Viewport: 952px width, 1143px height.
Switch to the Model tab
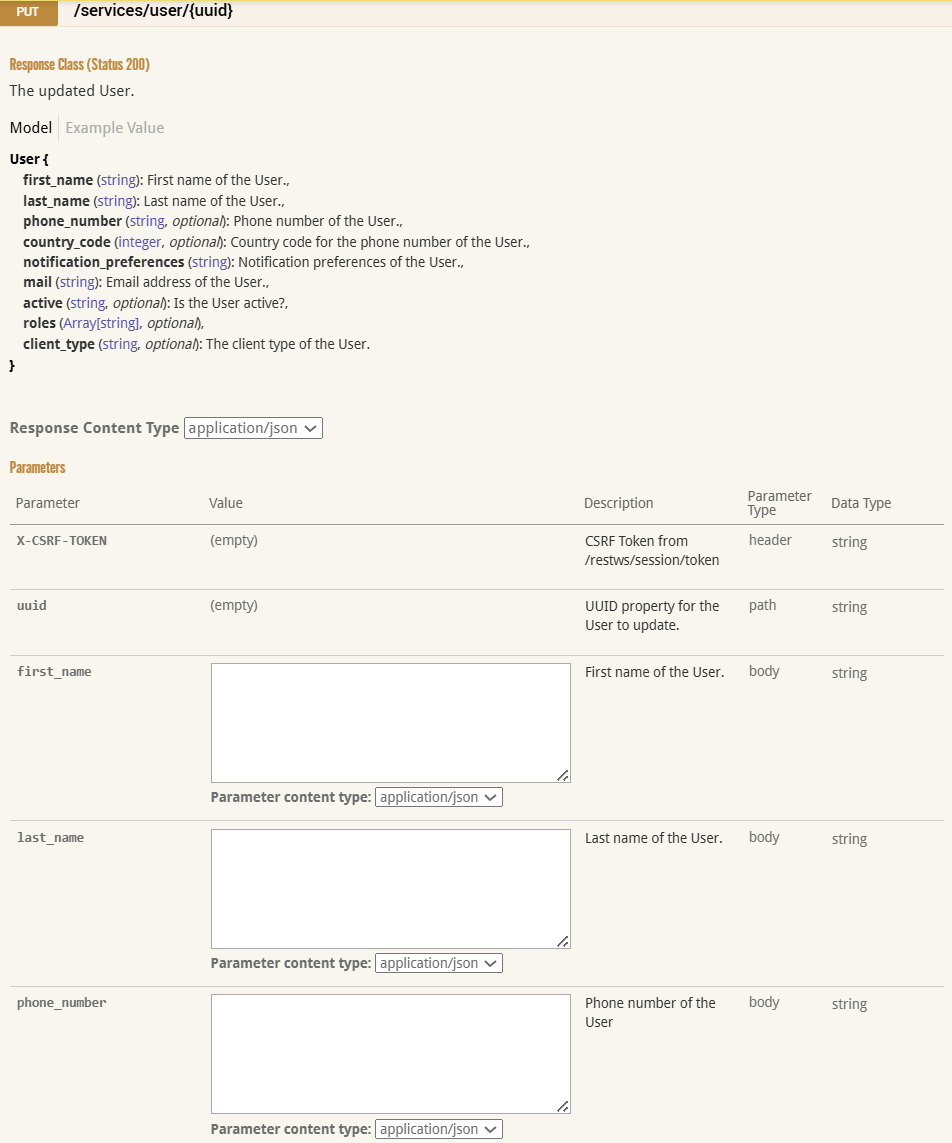coord(30,128)
